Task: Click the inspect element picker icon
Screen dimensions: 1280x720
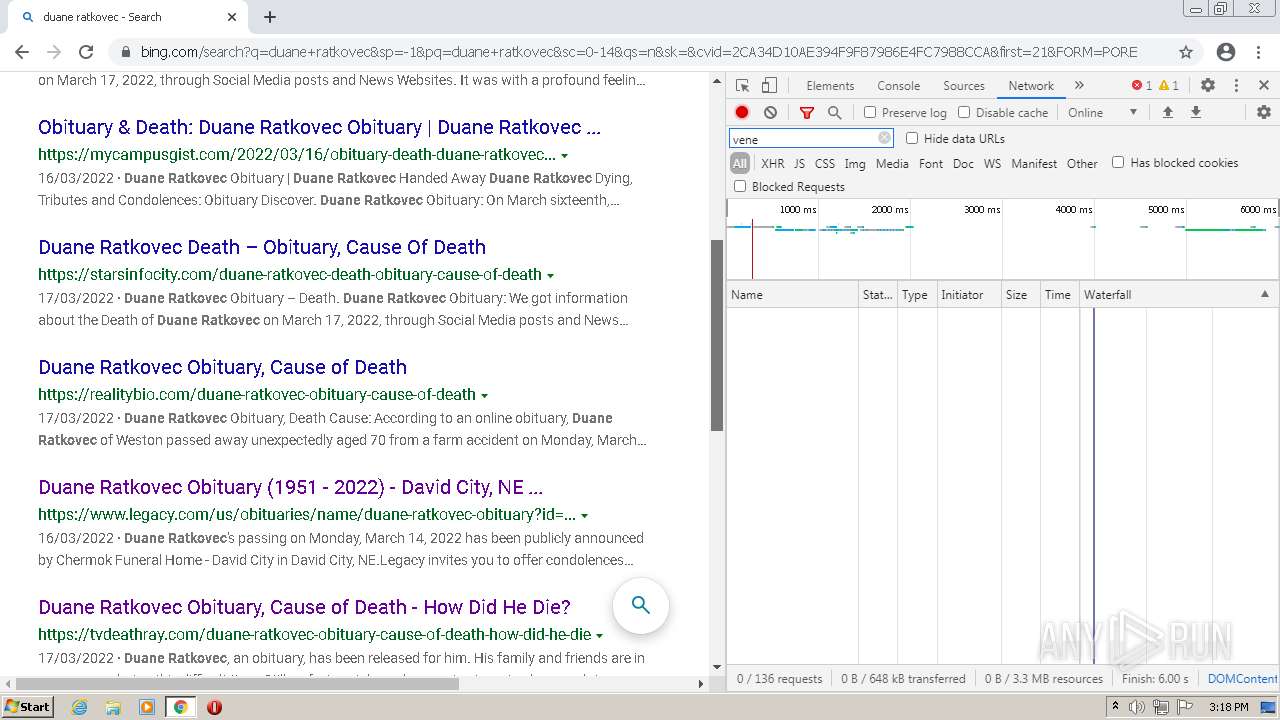Action: pos(742,86)
